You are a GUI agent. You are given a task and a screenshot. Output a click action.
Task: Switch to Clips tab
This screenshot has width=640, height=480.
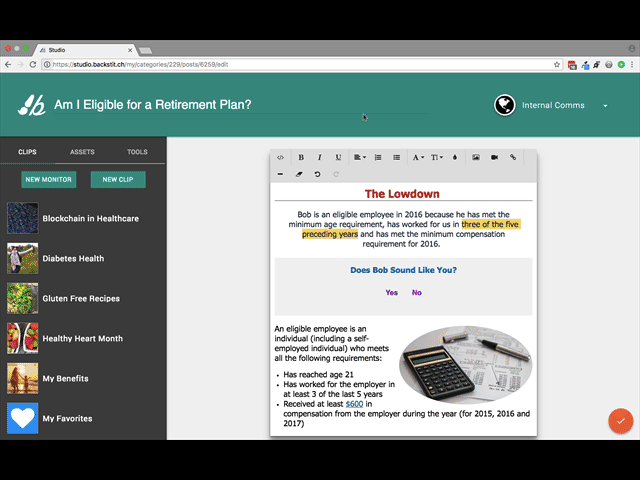click(x=27, y=152)
